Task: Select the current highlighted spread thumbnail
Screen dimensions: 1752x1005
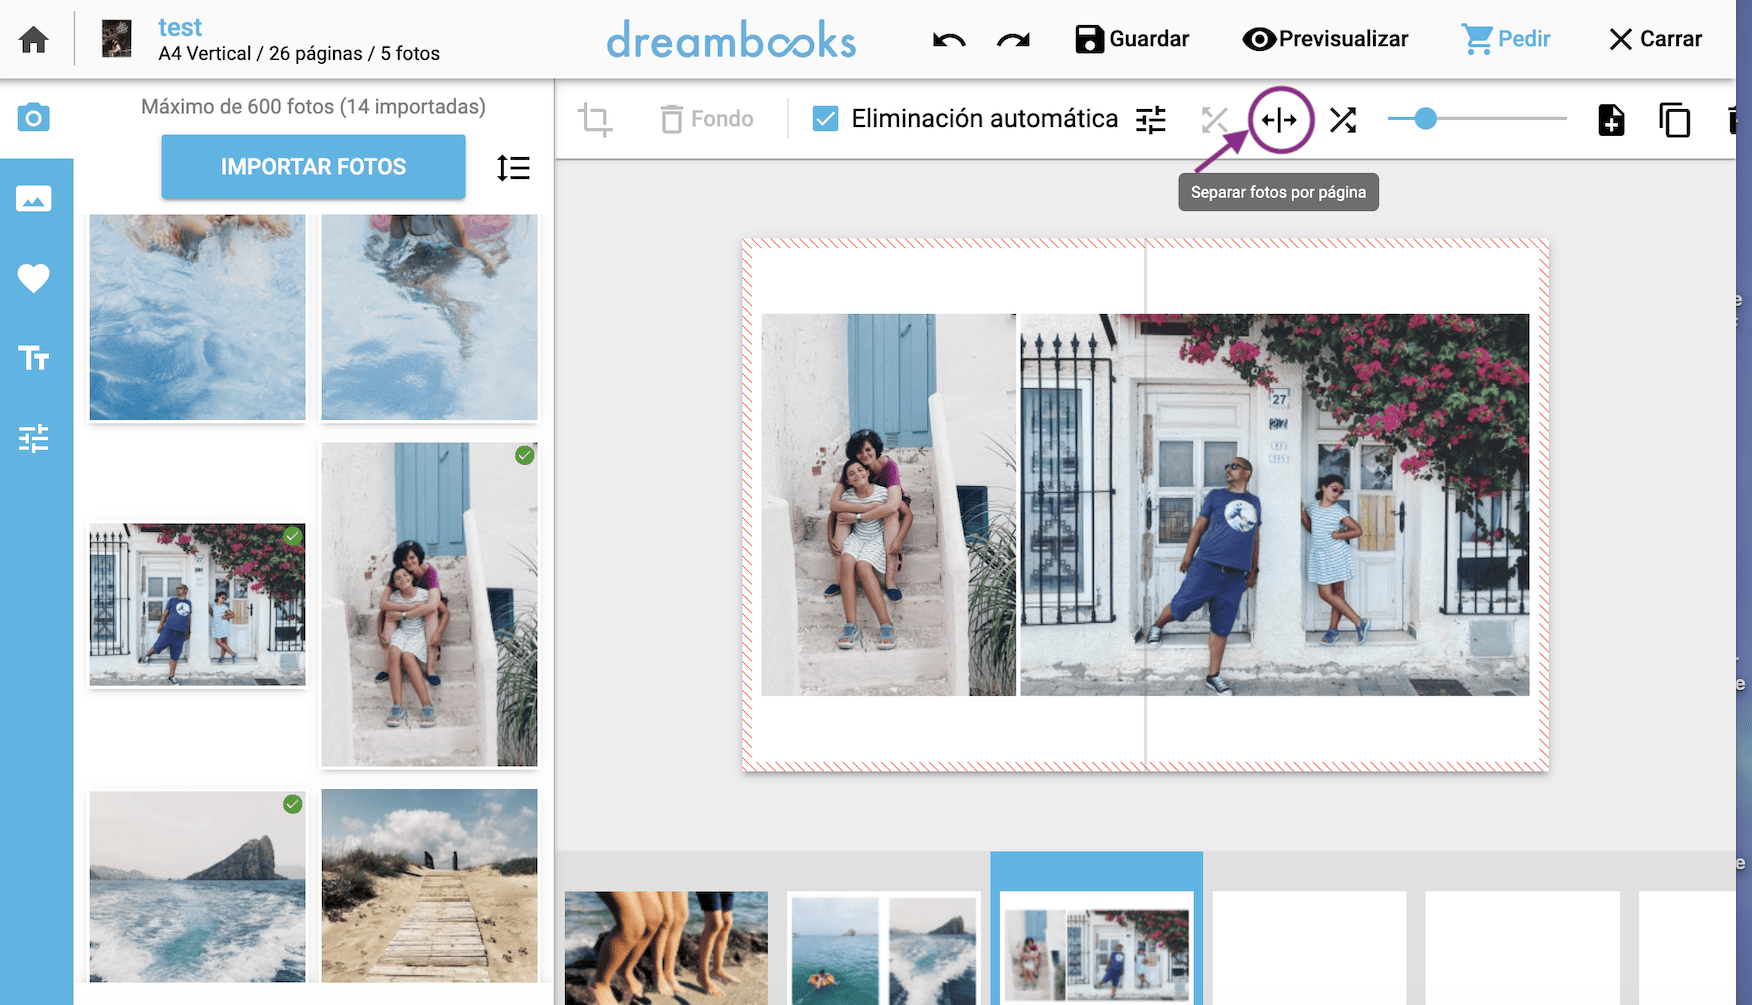Action: point(1097,947)
